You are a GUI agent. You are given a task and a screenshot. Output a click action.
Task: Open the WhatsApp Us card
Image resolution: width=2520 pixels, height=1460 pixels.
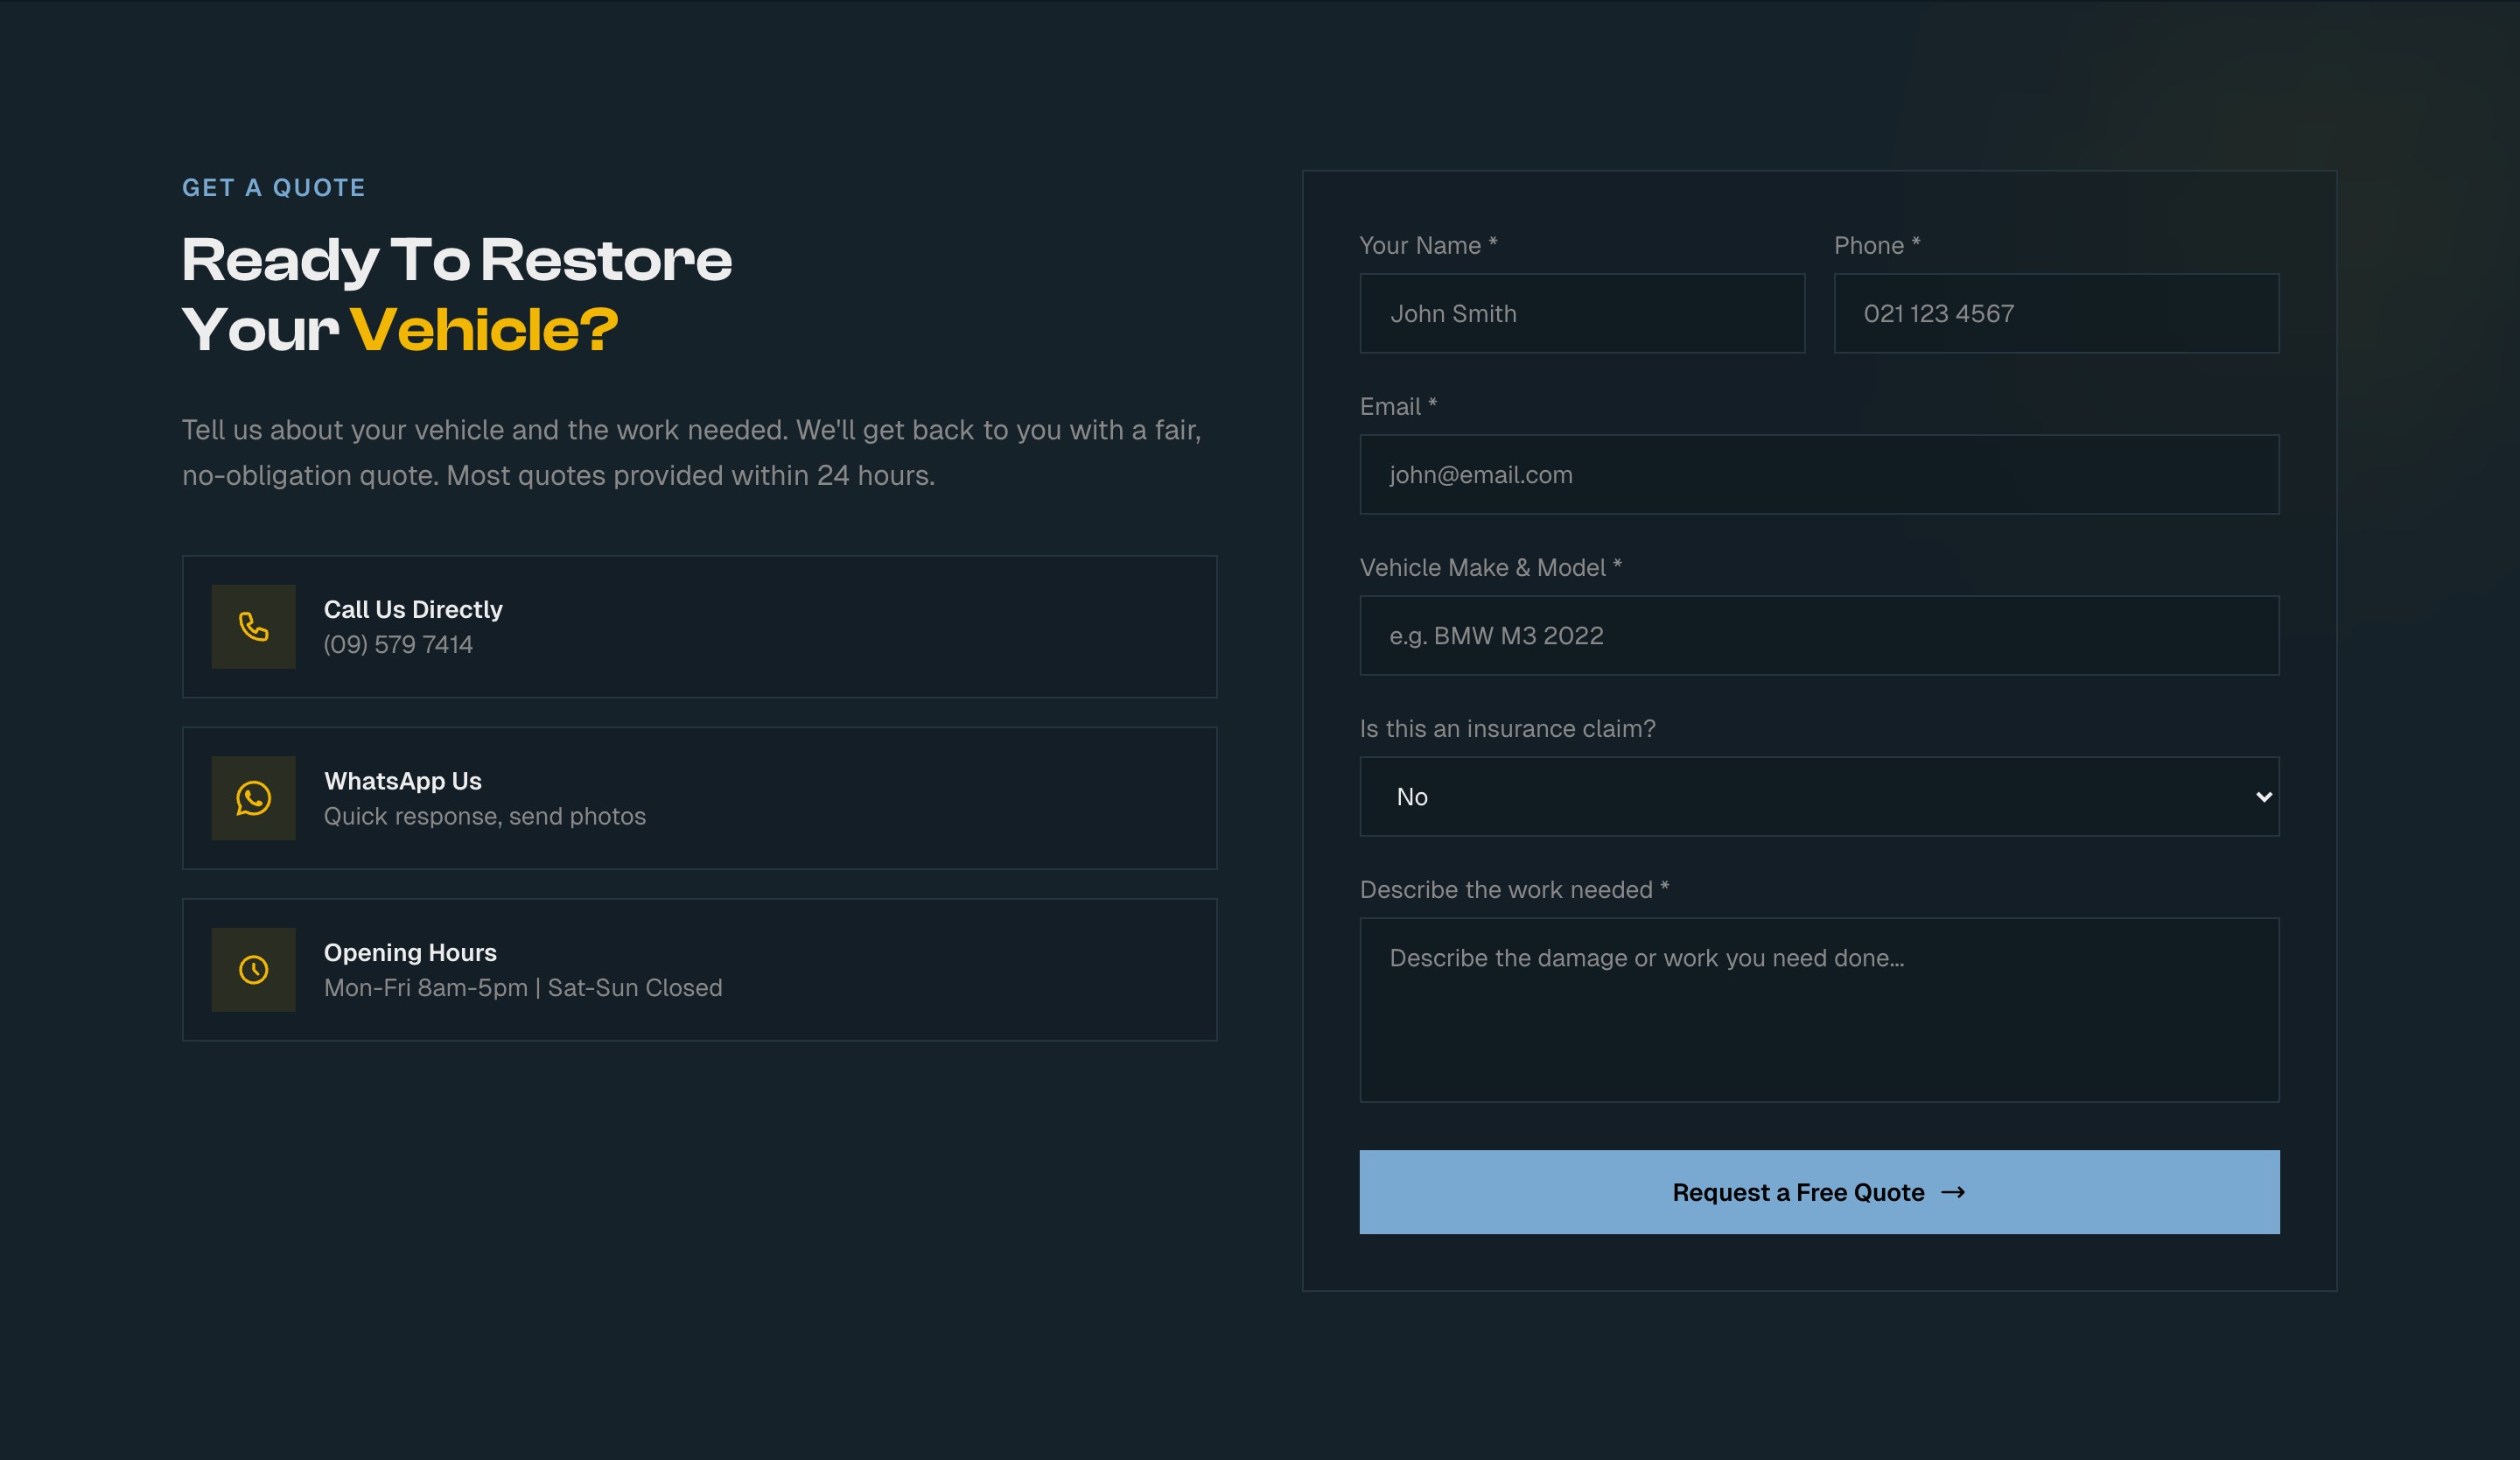699,798
